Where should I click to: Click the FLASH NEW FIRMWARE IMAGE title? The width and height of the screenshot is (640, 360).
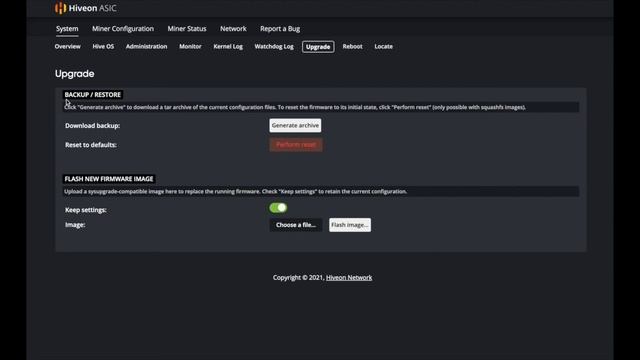(x=109, y=179)
